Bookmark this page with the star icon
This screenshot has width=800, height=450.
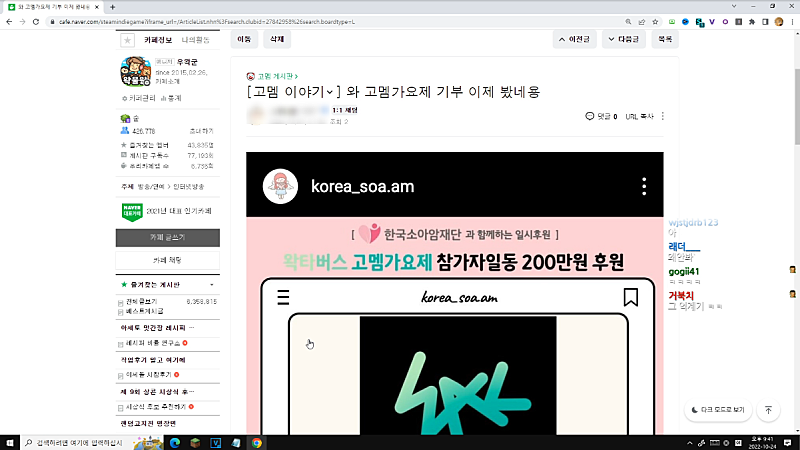click(x=655, y=22)
